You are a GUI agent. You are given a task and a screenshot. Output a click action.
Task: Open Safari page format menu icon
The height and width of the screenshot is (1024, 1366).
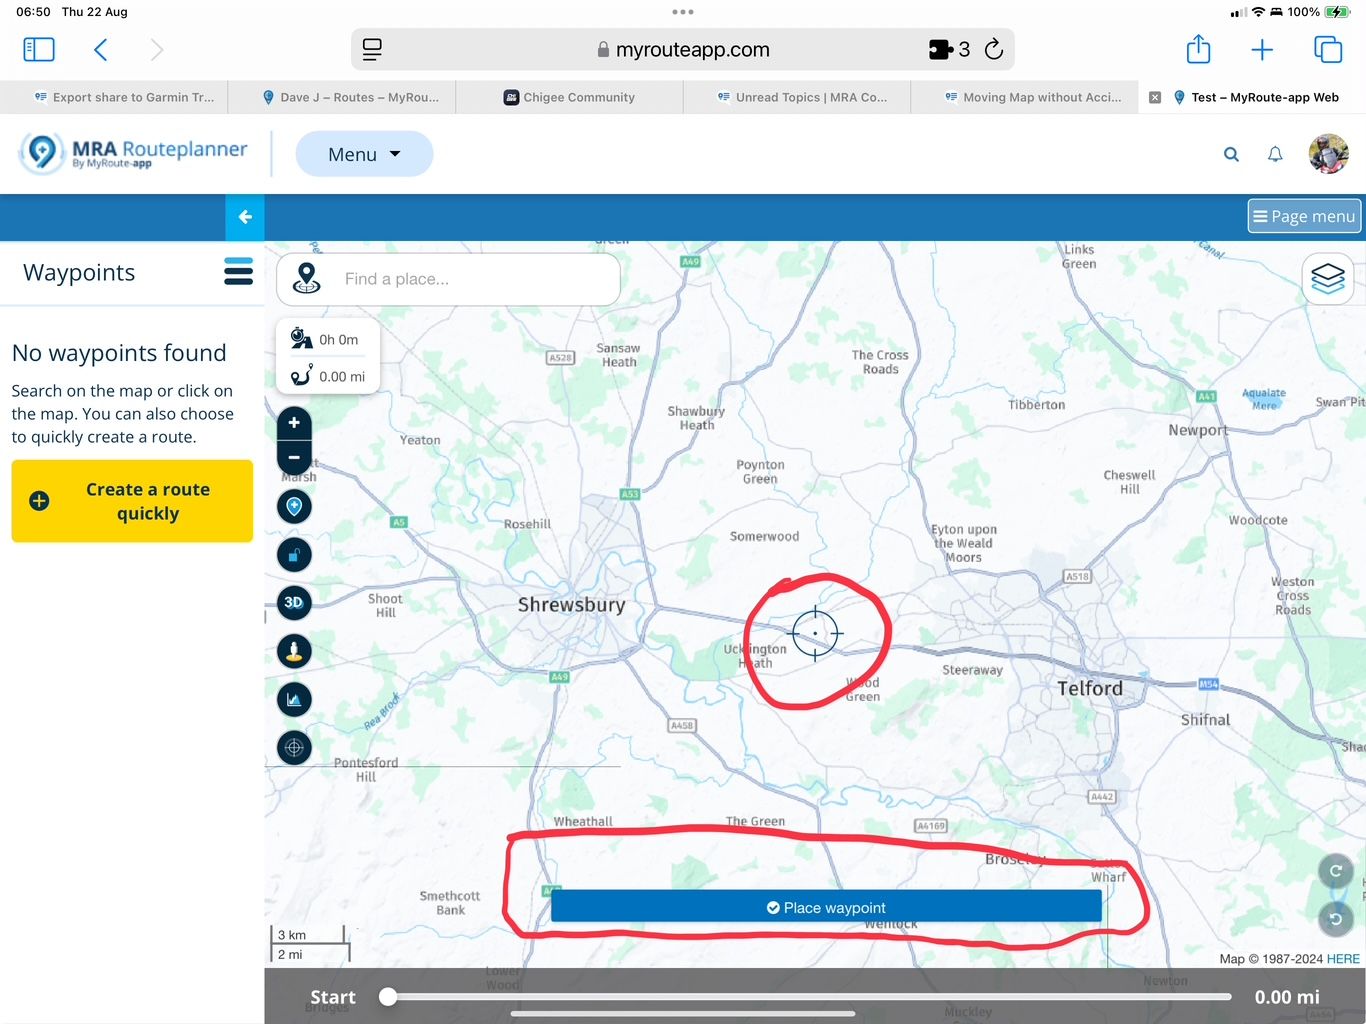click(x=372, y=49)
